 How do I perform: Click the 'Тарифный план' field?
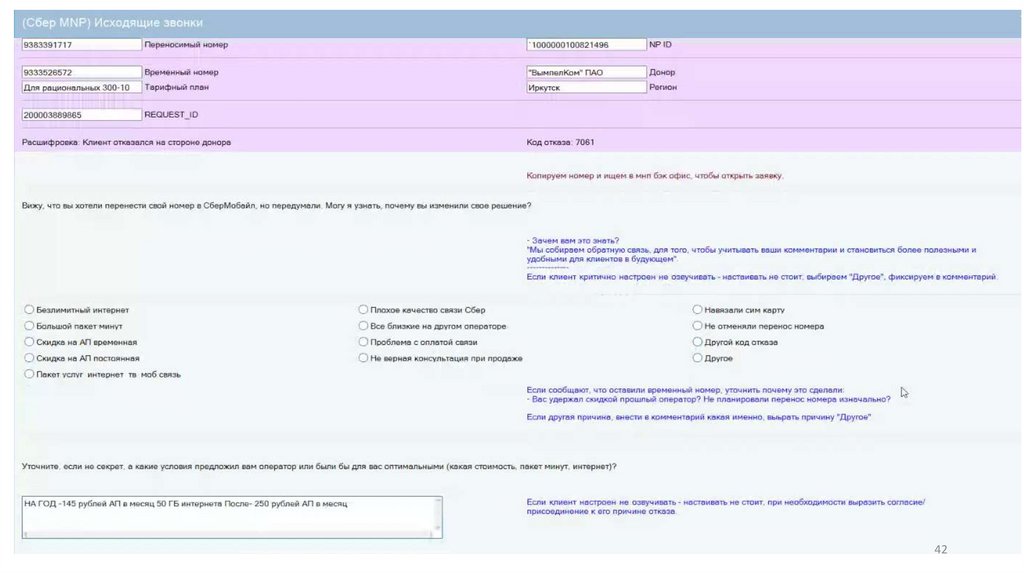click(x=82, y=87)
